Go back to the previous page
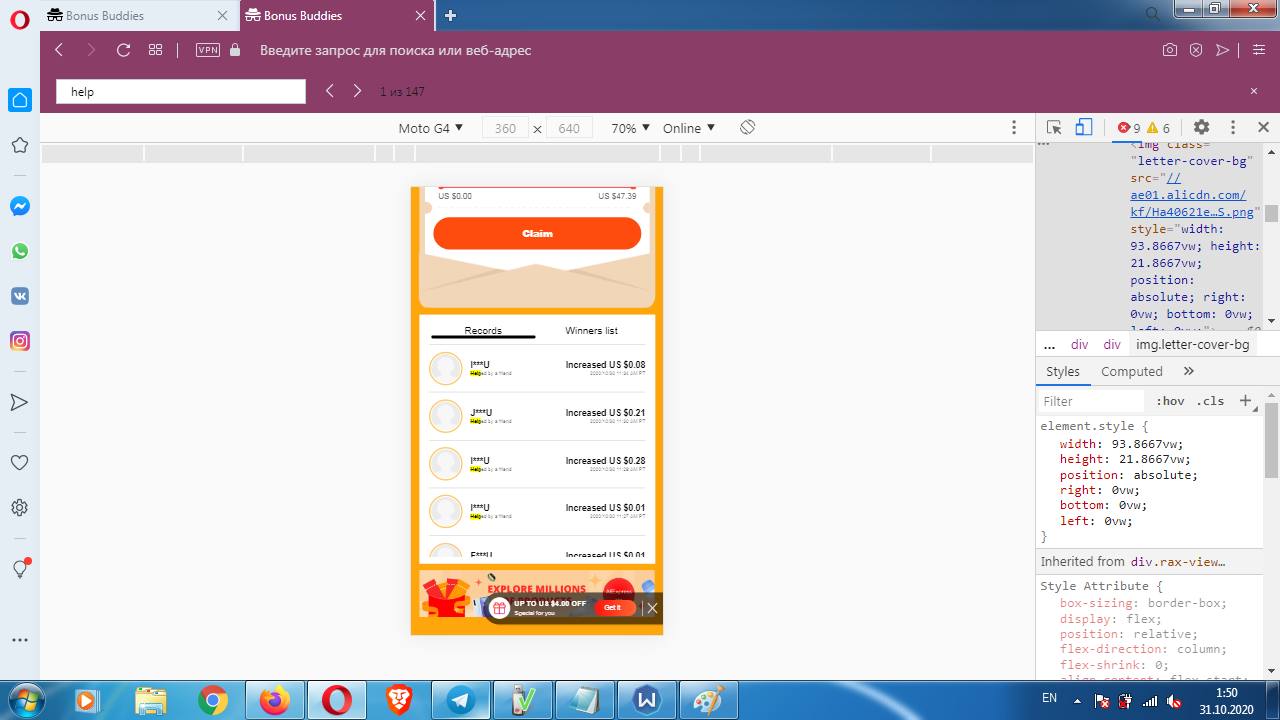Viewport: 1280px width, 720px height. 59,50
